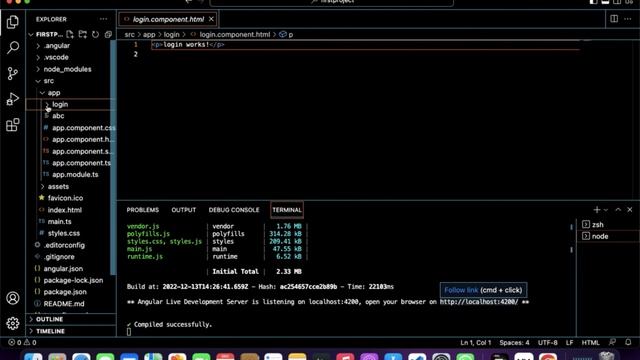
Task: Follow the http://localhost:4200/ link in terminal
Action: click(x=479, y=302)
